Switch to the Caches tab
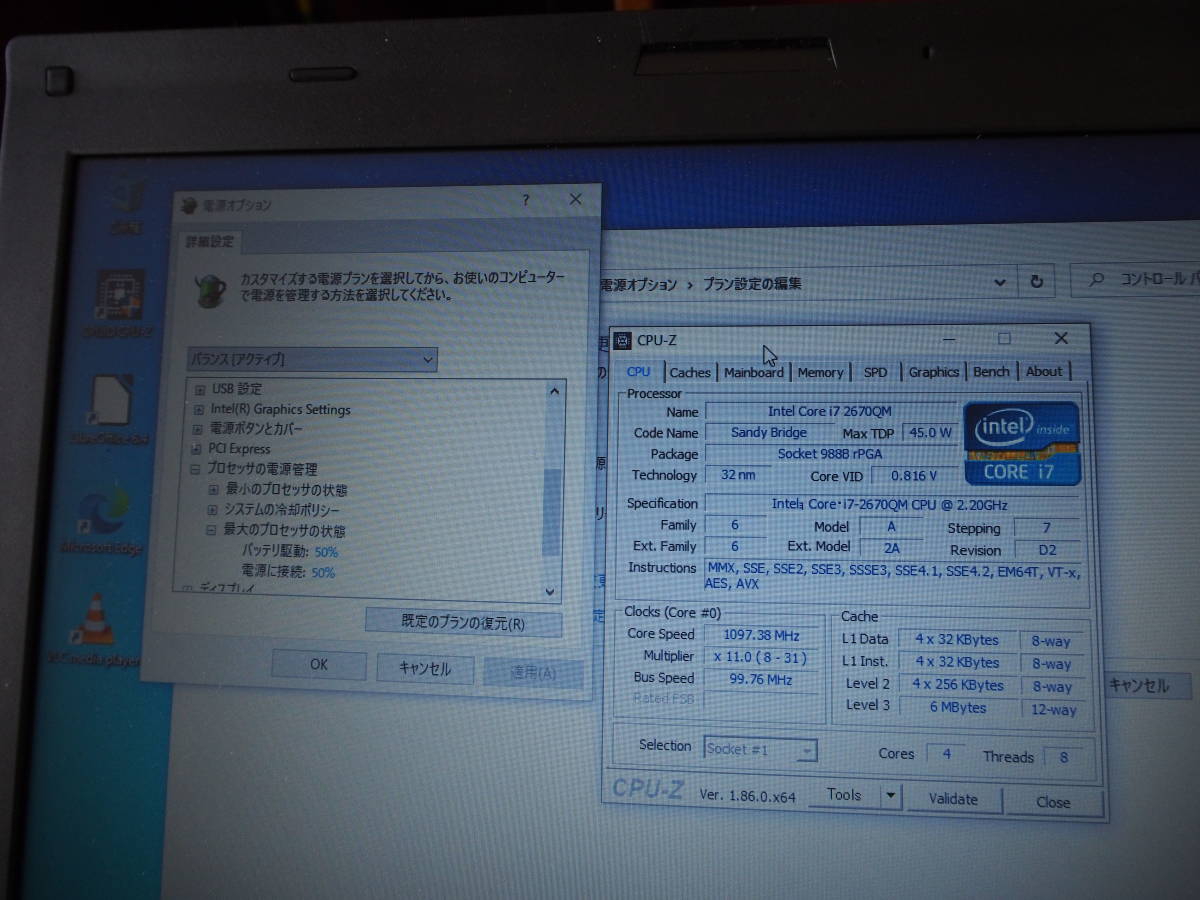The height and width of the screenshot is (900, 1200). [x=690, y=372]
